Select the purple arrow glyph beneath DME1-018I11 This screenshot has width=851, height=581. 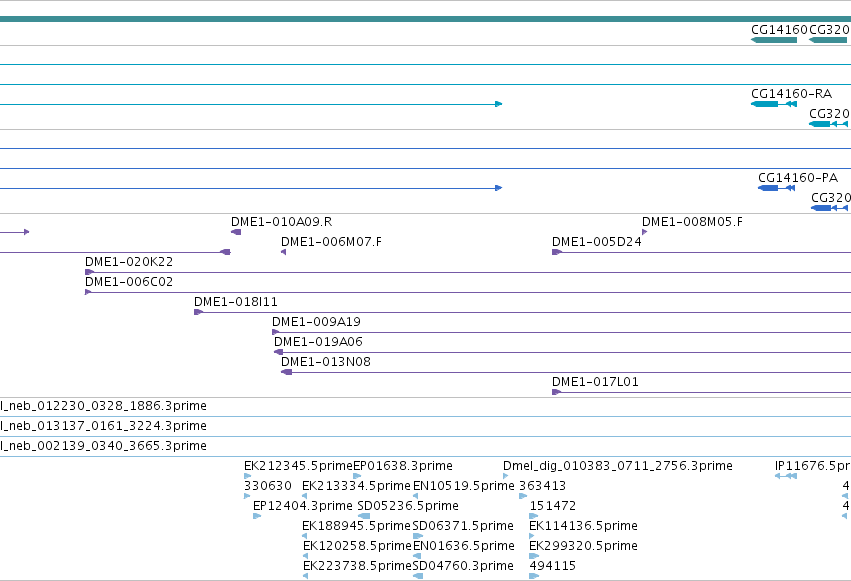tap(199, 312)
